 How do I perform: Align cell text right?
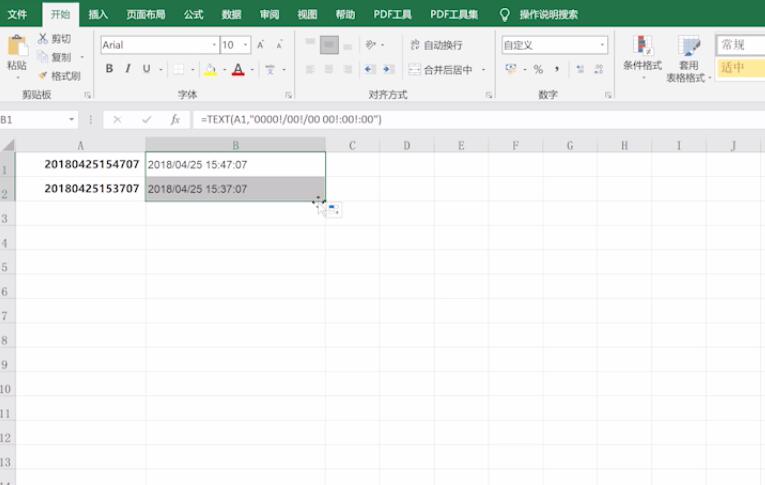[x=348, y=69]
